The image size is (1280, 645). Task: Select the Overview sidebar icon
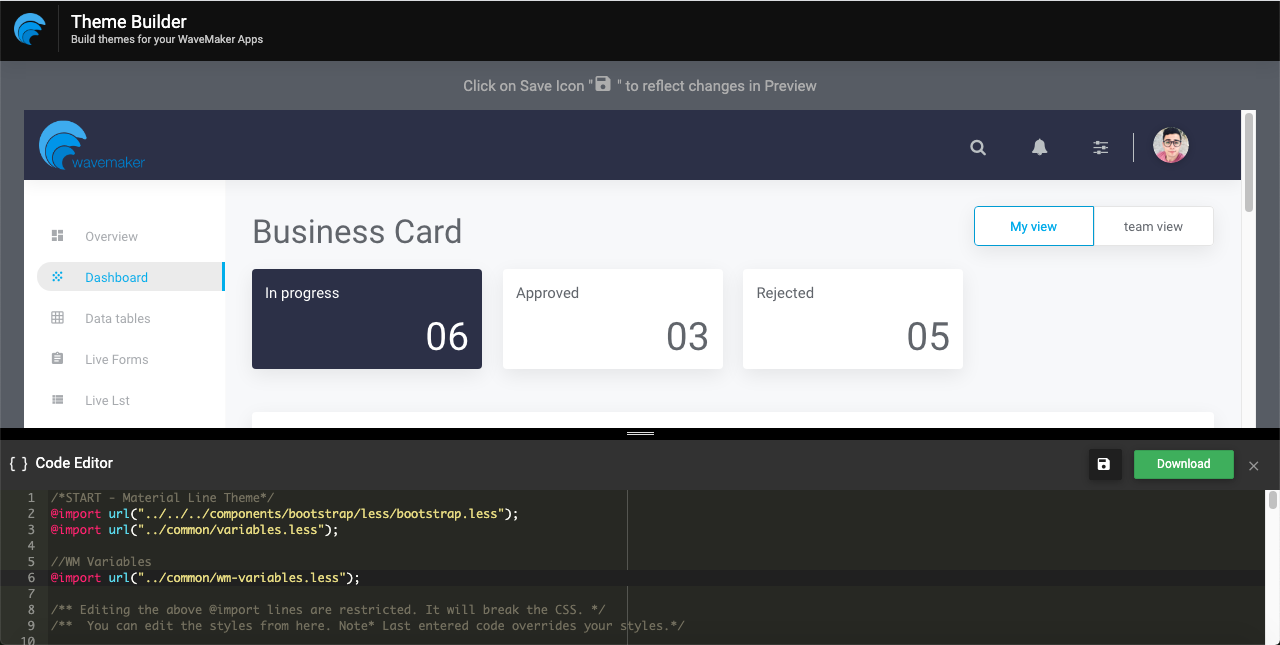[58, 236]
